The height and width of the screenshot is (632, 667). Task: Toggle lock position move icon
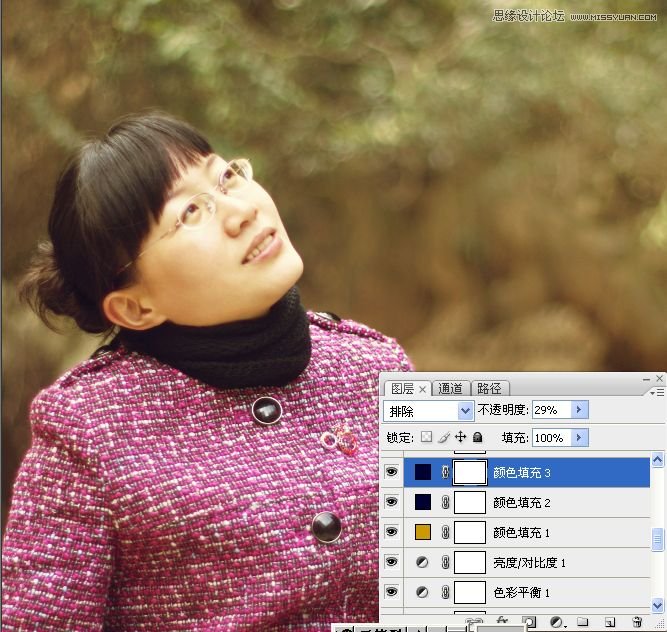pos(461,437)
